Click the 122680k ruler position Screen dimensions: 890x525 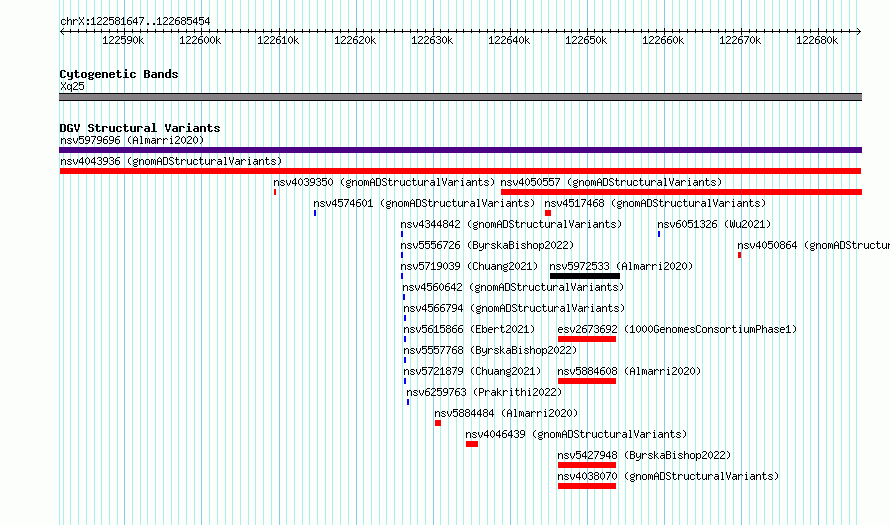click(817, 40)
